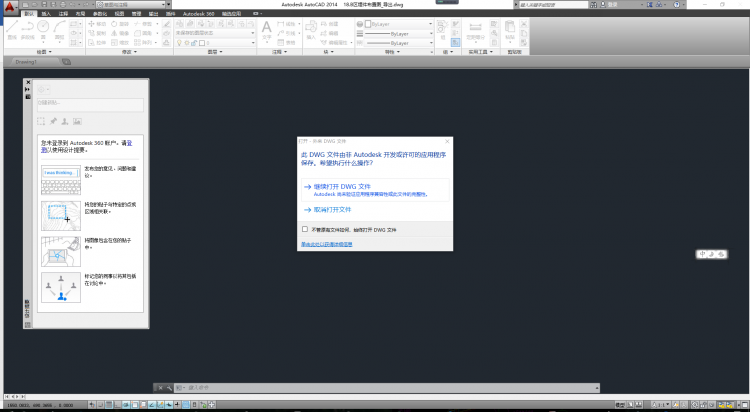Toggle the layer lightbulb on/off icon
This screenshot has width=750, height=412.
pyautogui.click(x=179, y=43)
